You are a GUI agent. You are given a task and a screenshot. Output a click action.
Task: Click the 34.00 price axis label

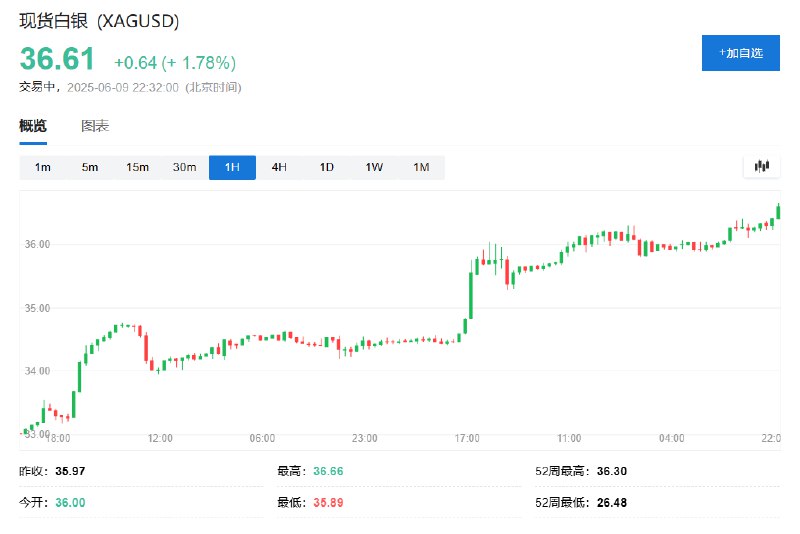tap(37, 371)
